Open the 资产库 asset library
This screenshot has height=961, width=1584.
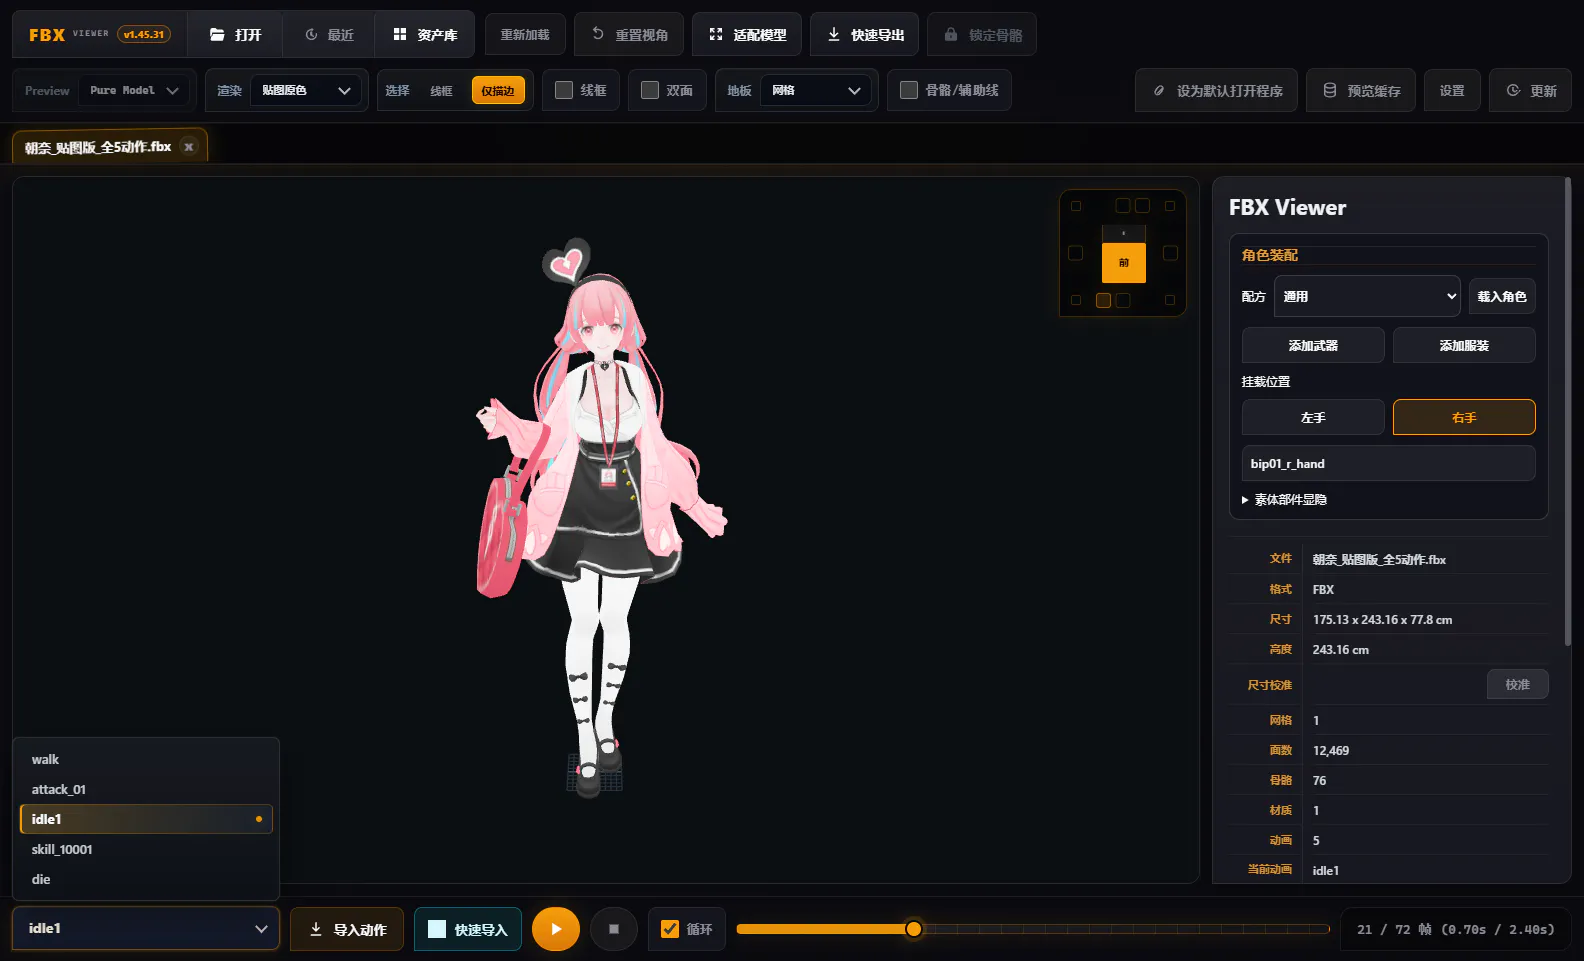click(425, 35)
